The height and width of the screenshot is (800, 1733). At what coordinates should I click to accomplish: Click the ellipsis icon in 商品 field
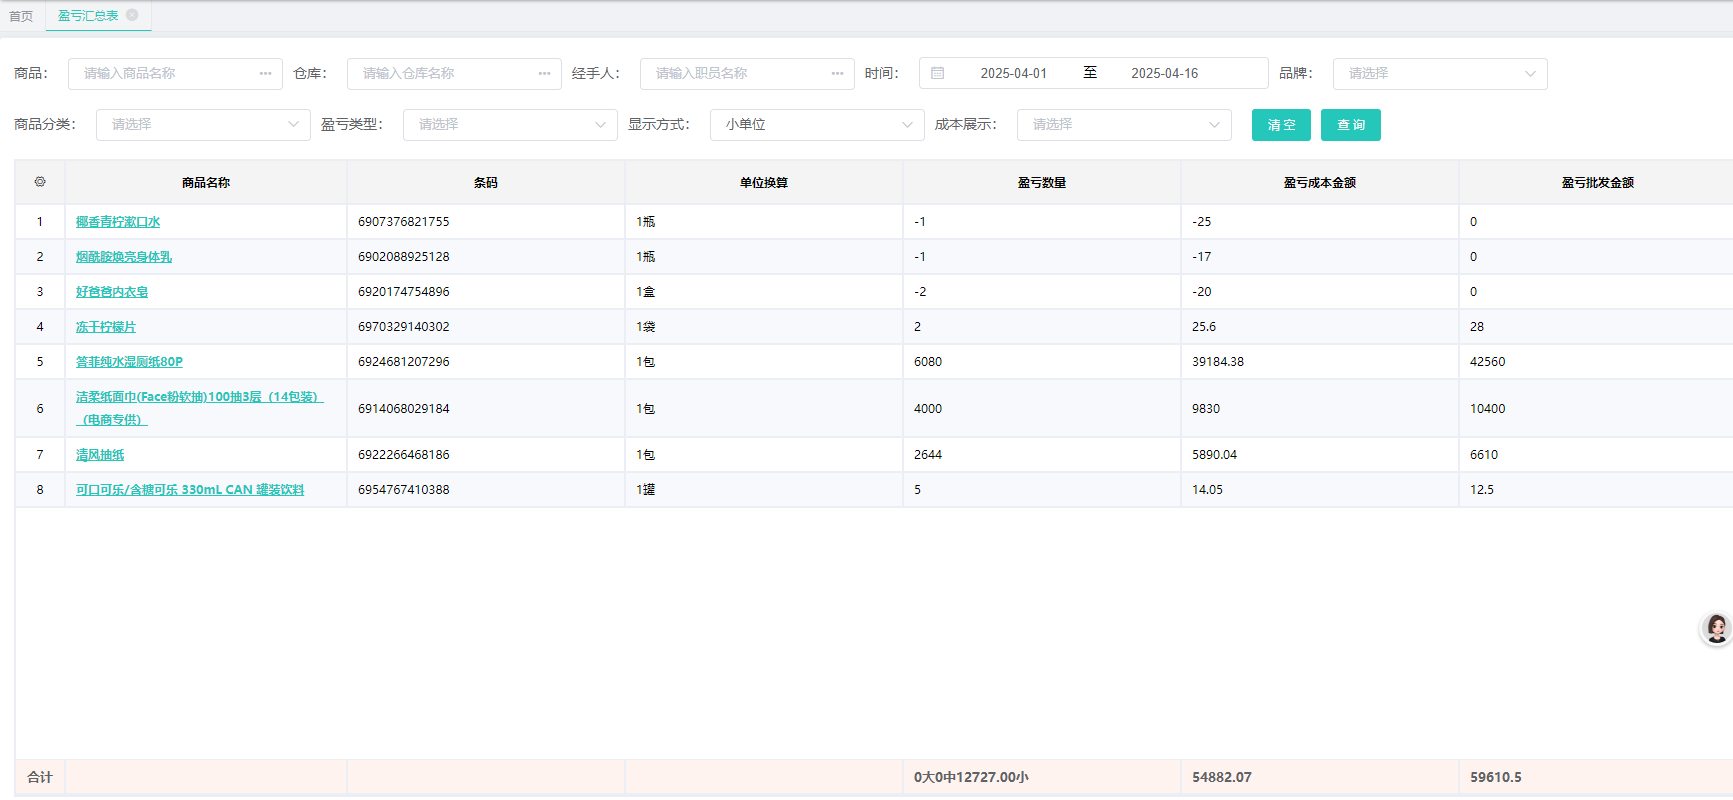pyautogui.click(x=265, y=74)
